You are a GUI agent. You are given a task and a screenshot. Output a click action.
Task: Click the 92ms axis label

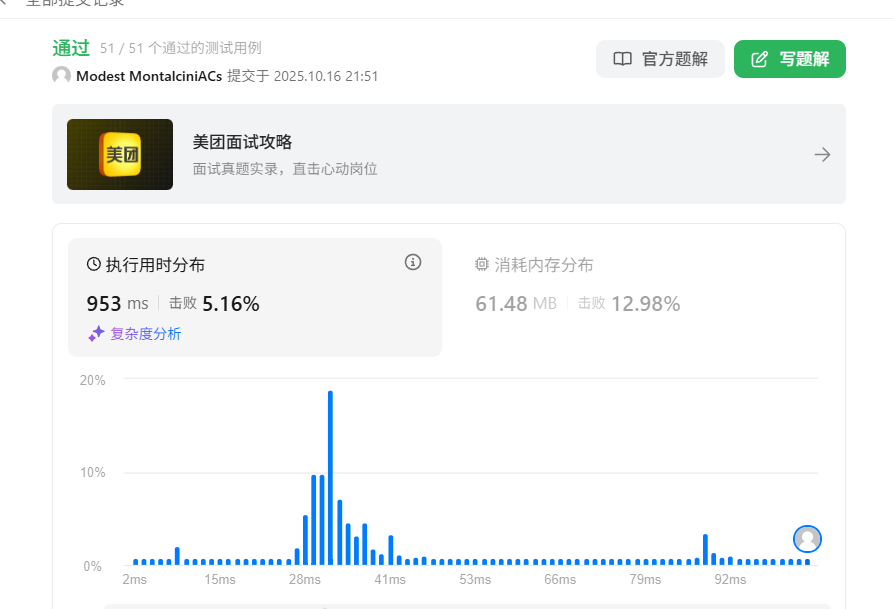[730, 579]
